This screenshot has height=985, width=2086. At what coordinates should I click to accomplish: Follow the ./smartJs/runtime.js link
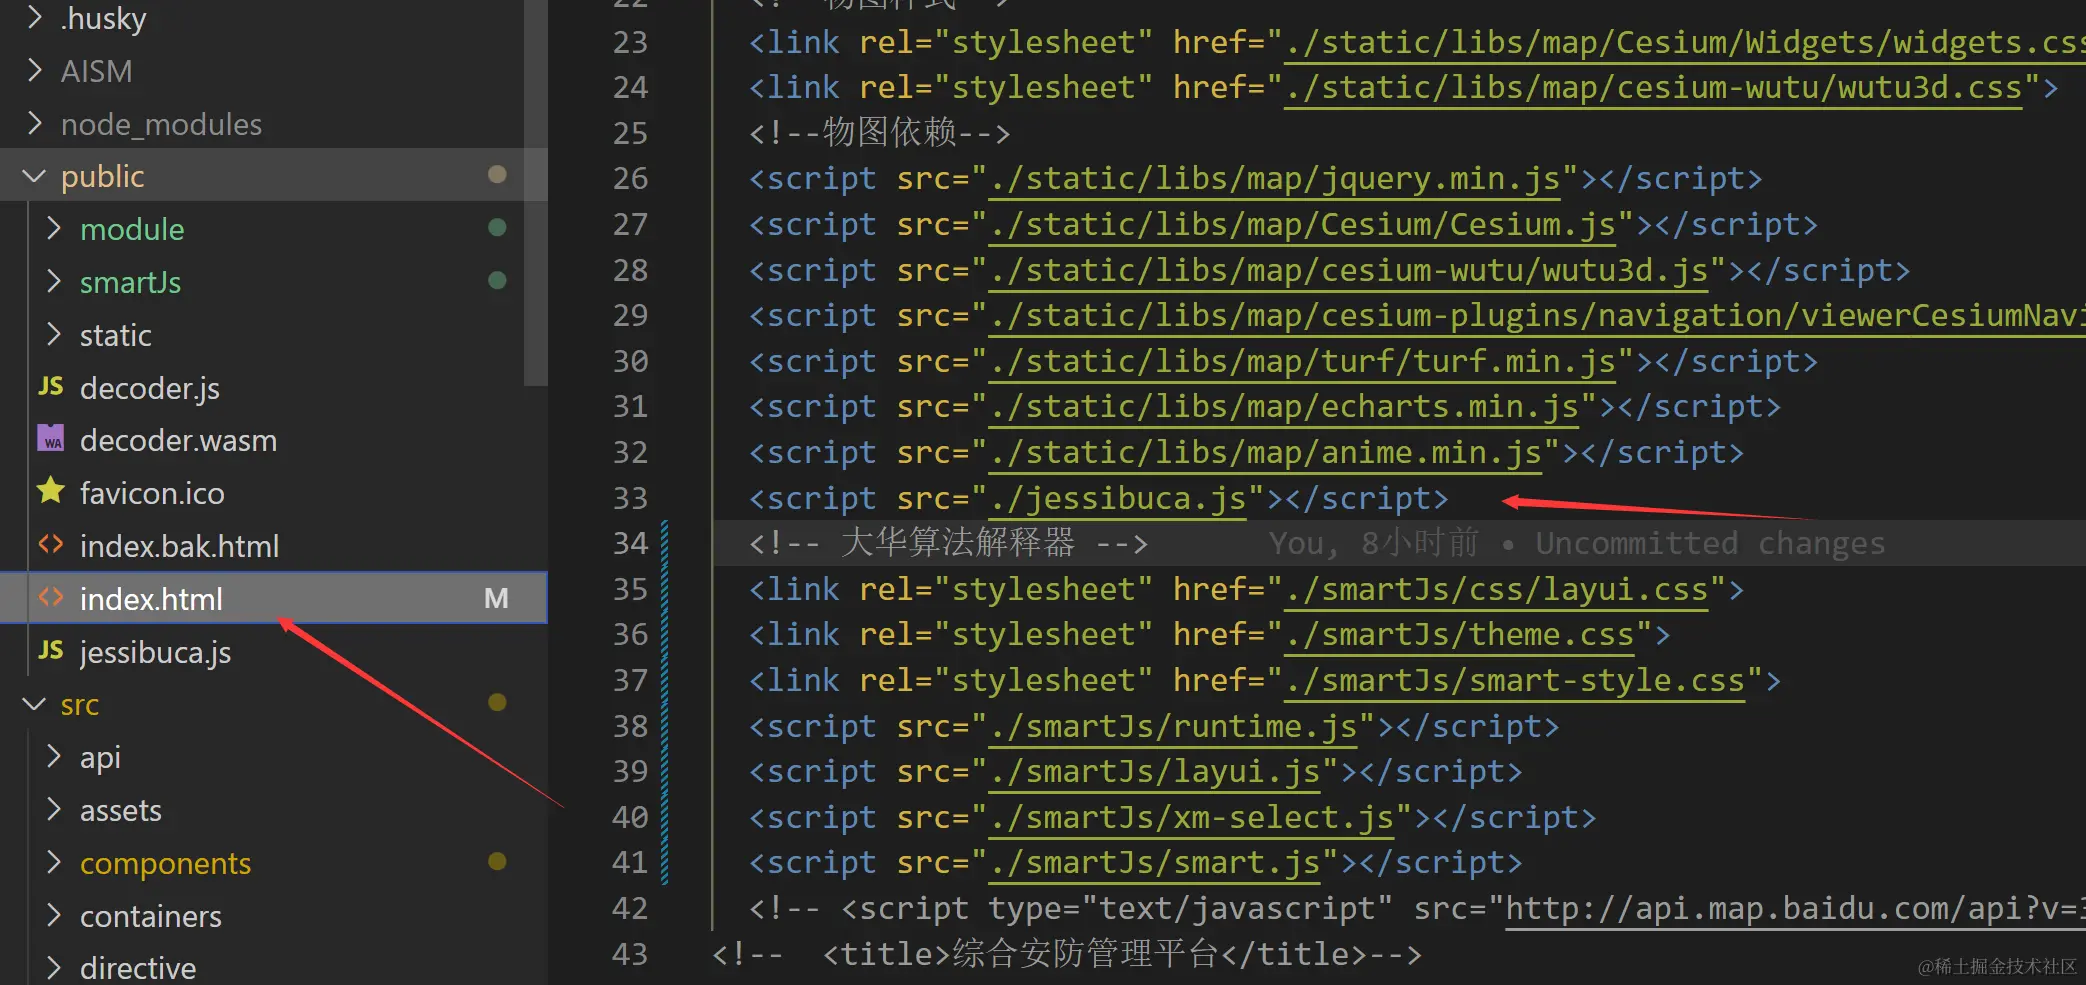pyautogui.click(x=1174, y=727)
